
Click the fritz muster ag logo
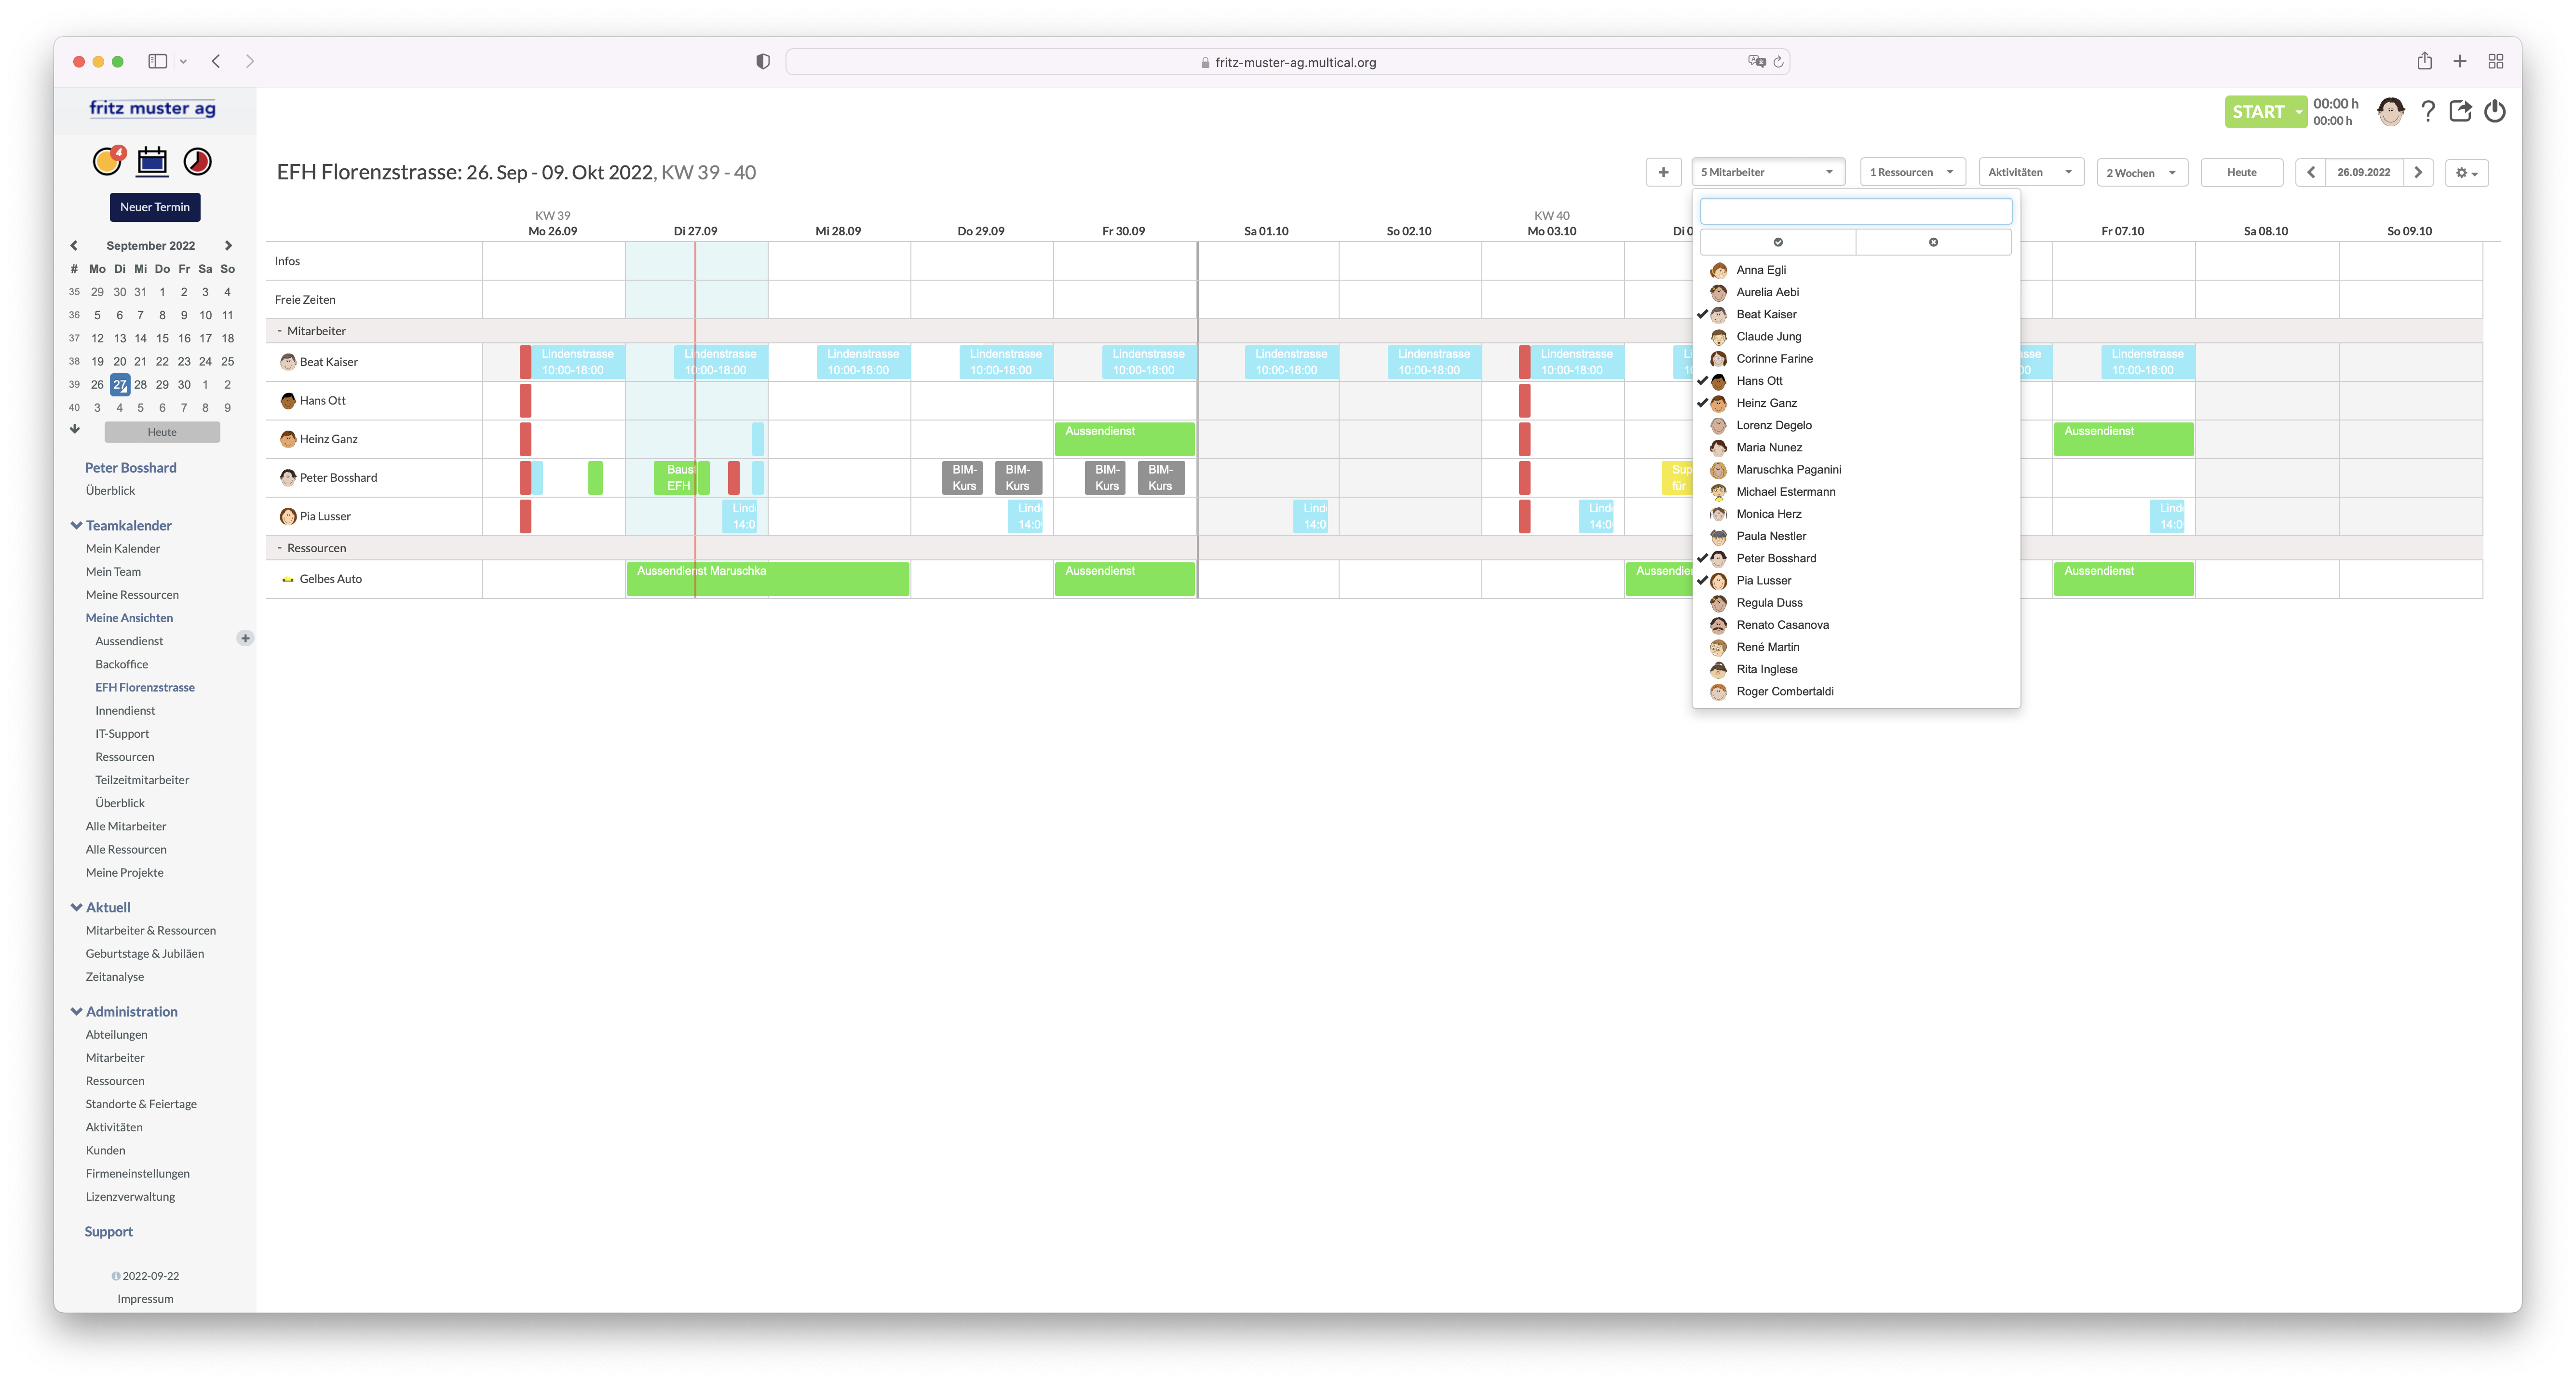point(152,108)
